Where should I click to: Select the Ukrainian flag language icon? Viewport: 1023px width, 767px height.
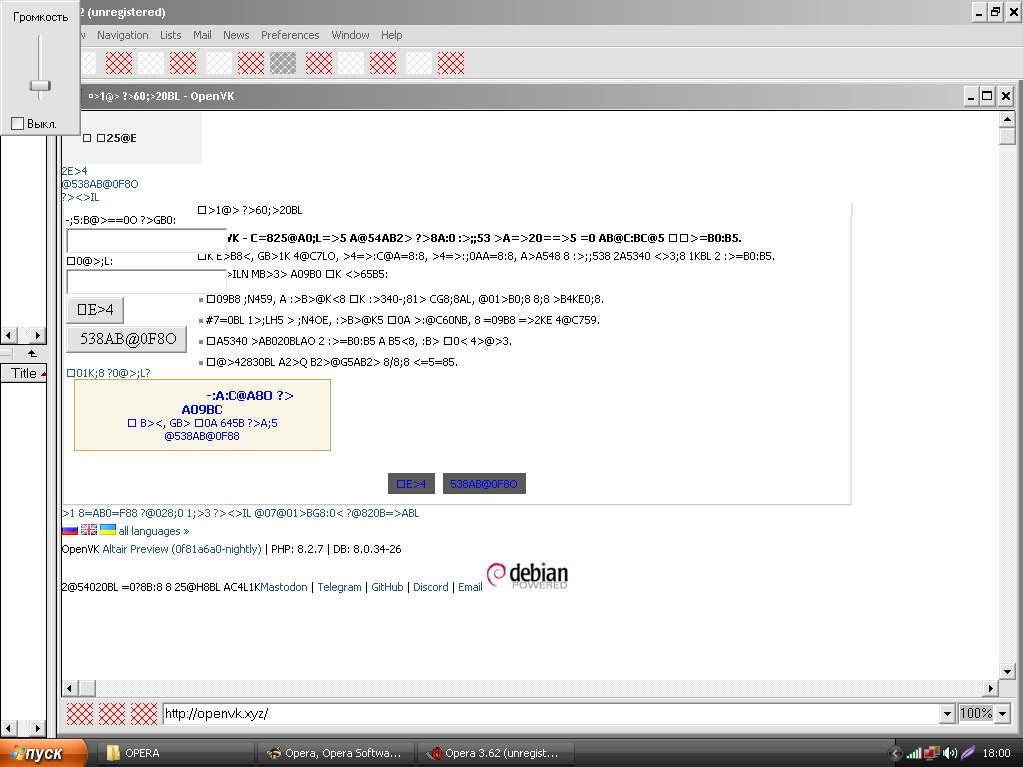point(108,530)
